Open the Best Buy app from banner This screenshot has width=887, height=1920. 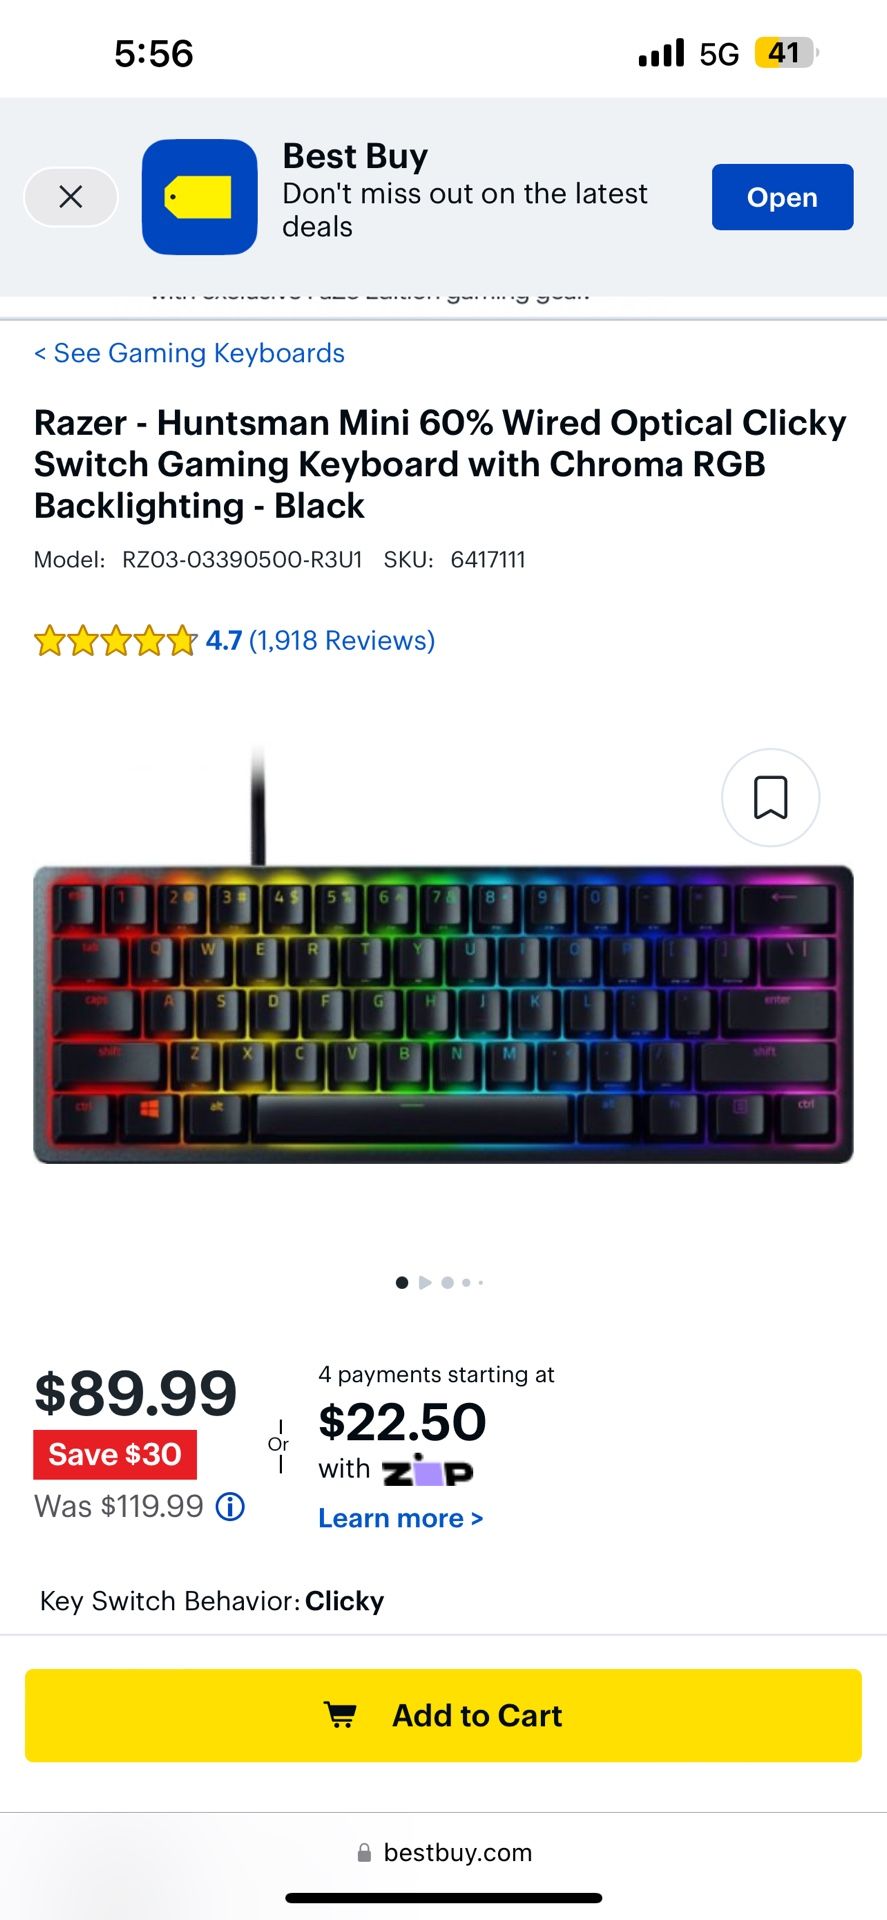coord(782,197)
